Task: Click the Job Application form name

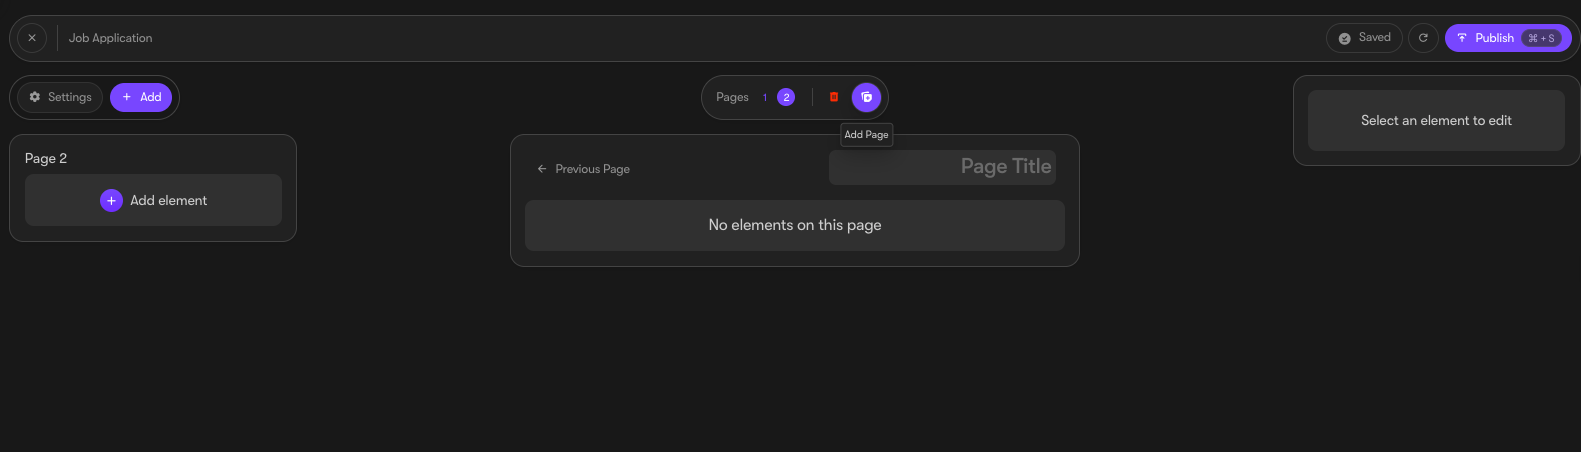Action: click(x=111, y=38)
